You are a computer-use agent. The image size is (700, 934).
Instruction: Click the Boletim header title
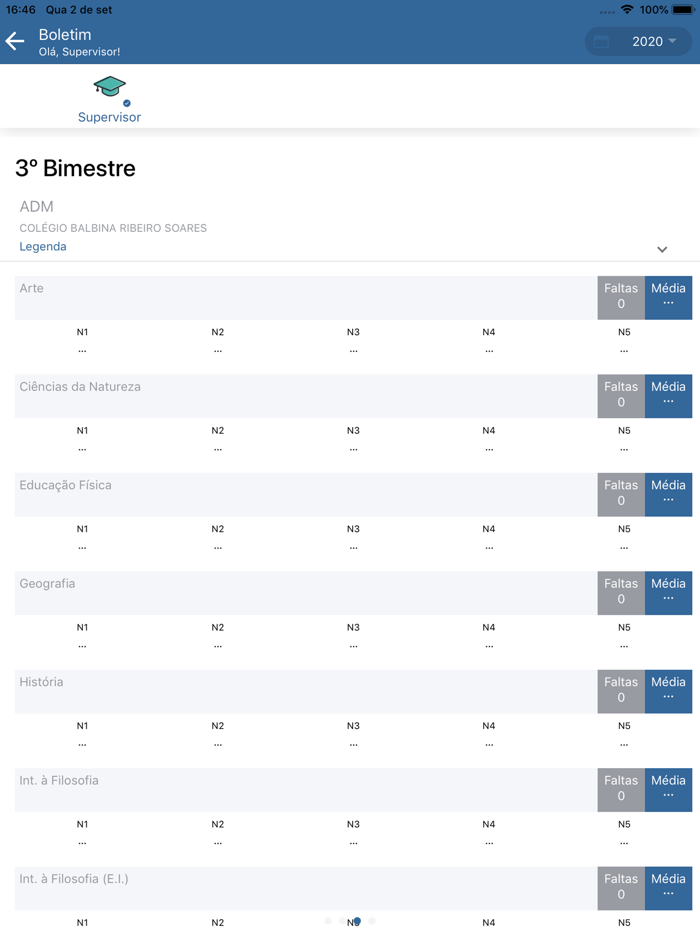coord(65,34)
